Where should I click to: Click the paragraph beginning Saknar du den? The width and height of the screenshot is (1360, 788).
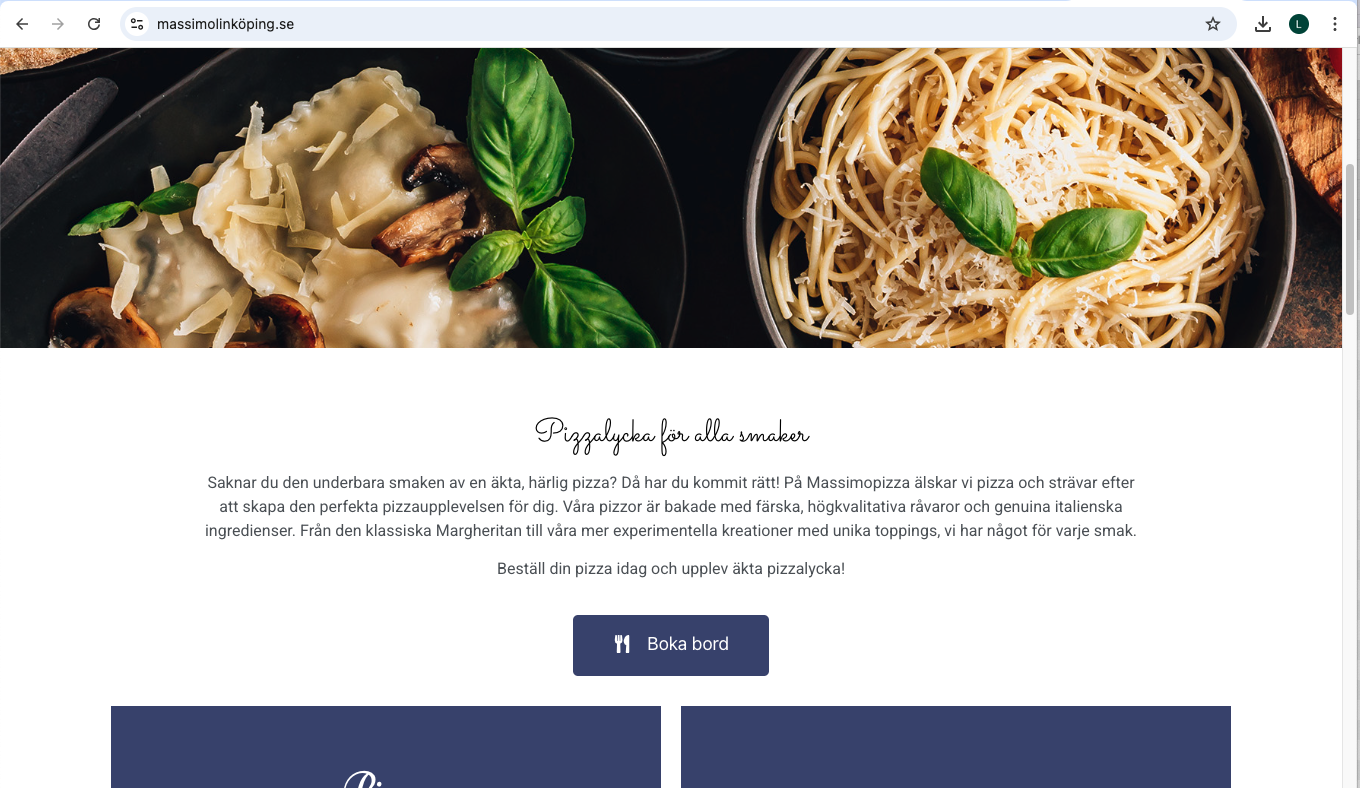(x=671, y=507)
